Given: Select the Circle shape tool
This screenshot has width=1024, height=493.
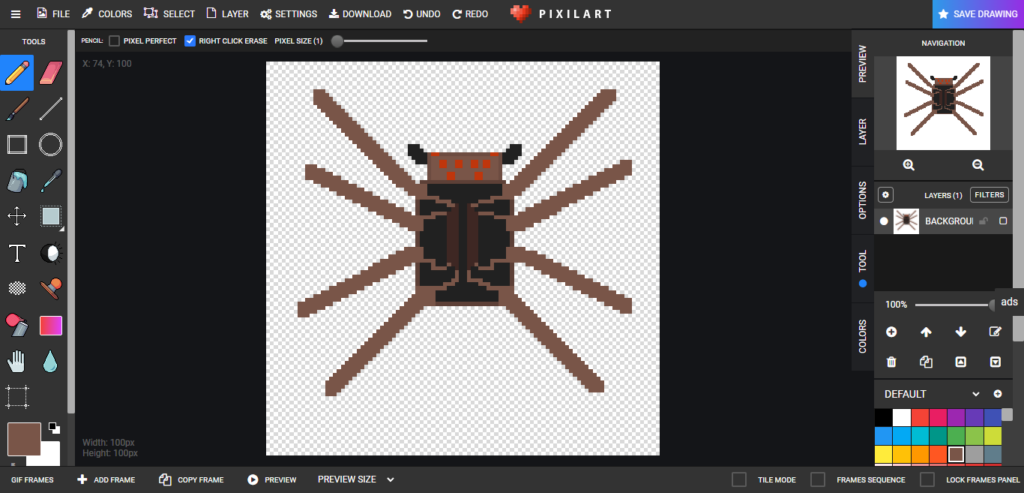Looking at the screenshot, I should point(50,144).
